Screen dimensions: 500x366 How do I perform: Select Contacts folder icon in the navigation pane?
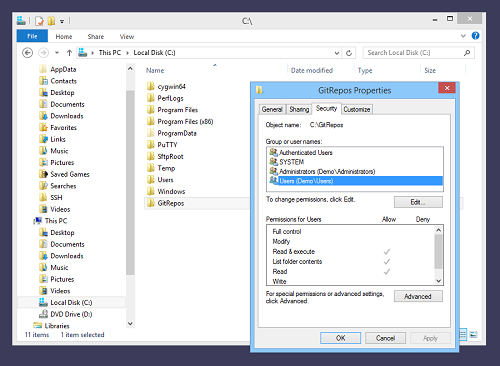(x=43, y=81)
